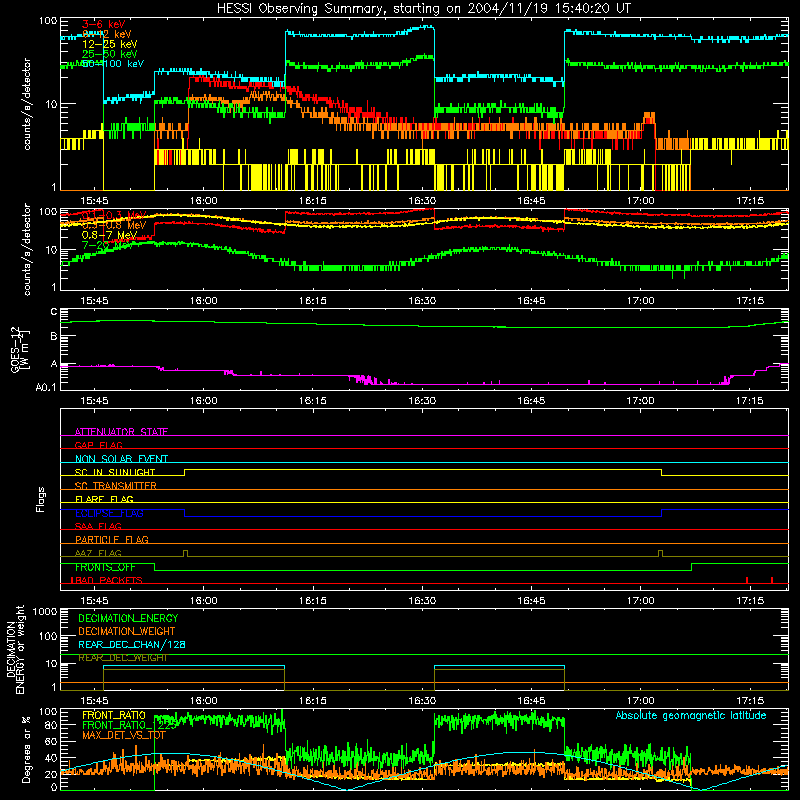Click the 7-20 MeV legend label
Screen dimensions: 800x800
coord(106,245)
